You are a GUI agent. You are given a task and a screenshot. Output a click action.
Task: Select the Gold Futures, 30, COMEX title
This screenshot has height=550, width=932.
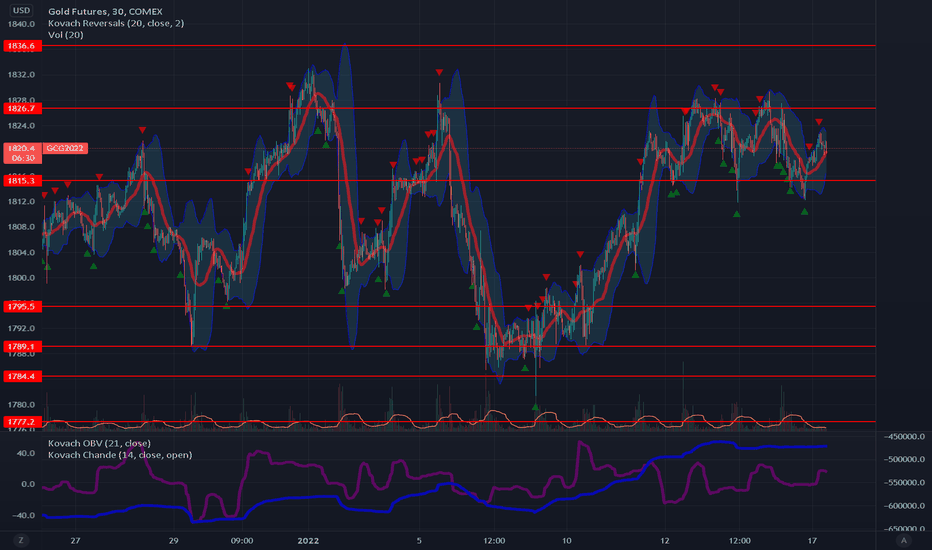105,11
